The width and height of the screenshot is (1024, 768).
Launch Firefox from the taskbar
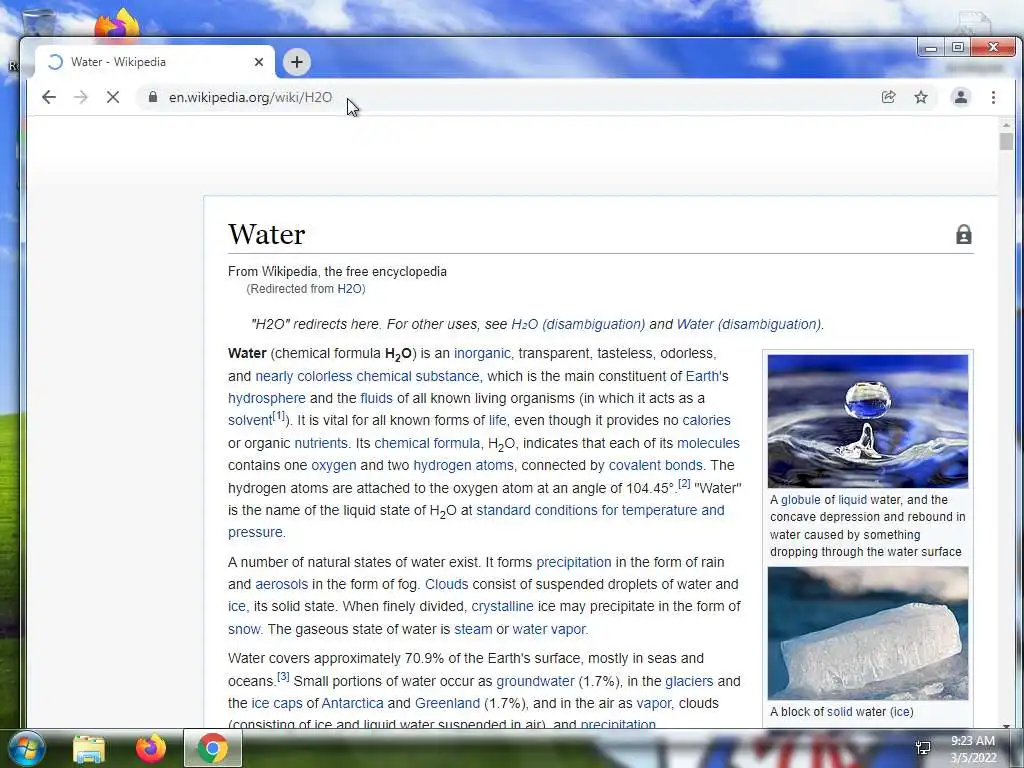[151, 748]
